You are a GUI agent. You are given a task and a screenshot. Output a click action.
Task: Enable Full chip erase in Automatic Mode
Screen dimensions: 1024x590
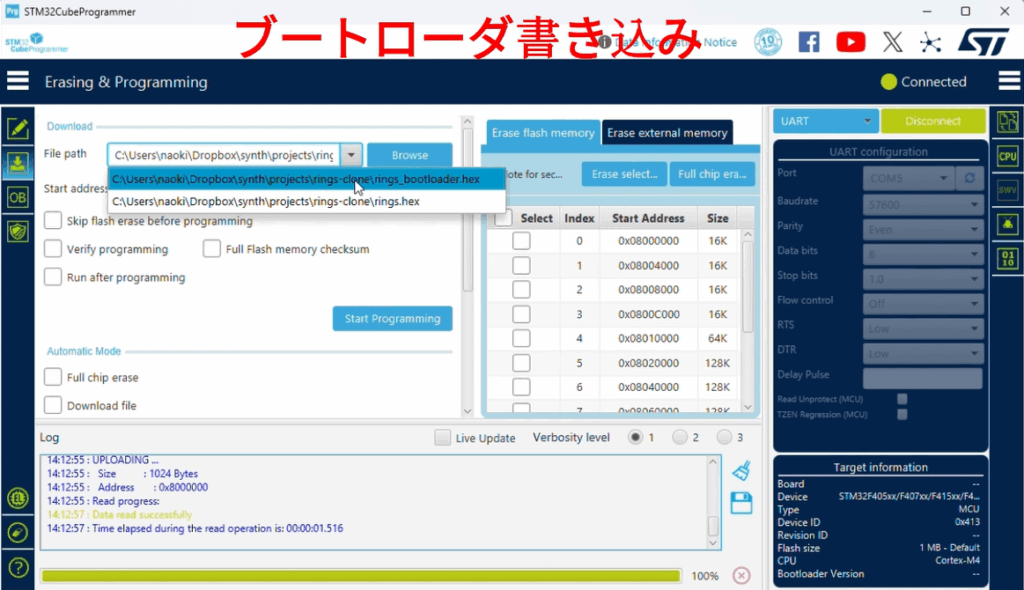pos(53,376)
